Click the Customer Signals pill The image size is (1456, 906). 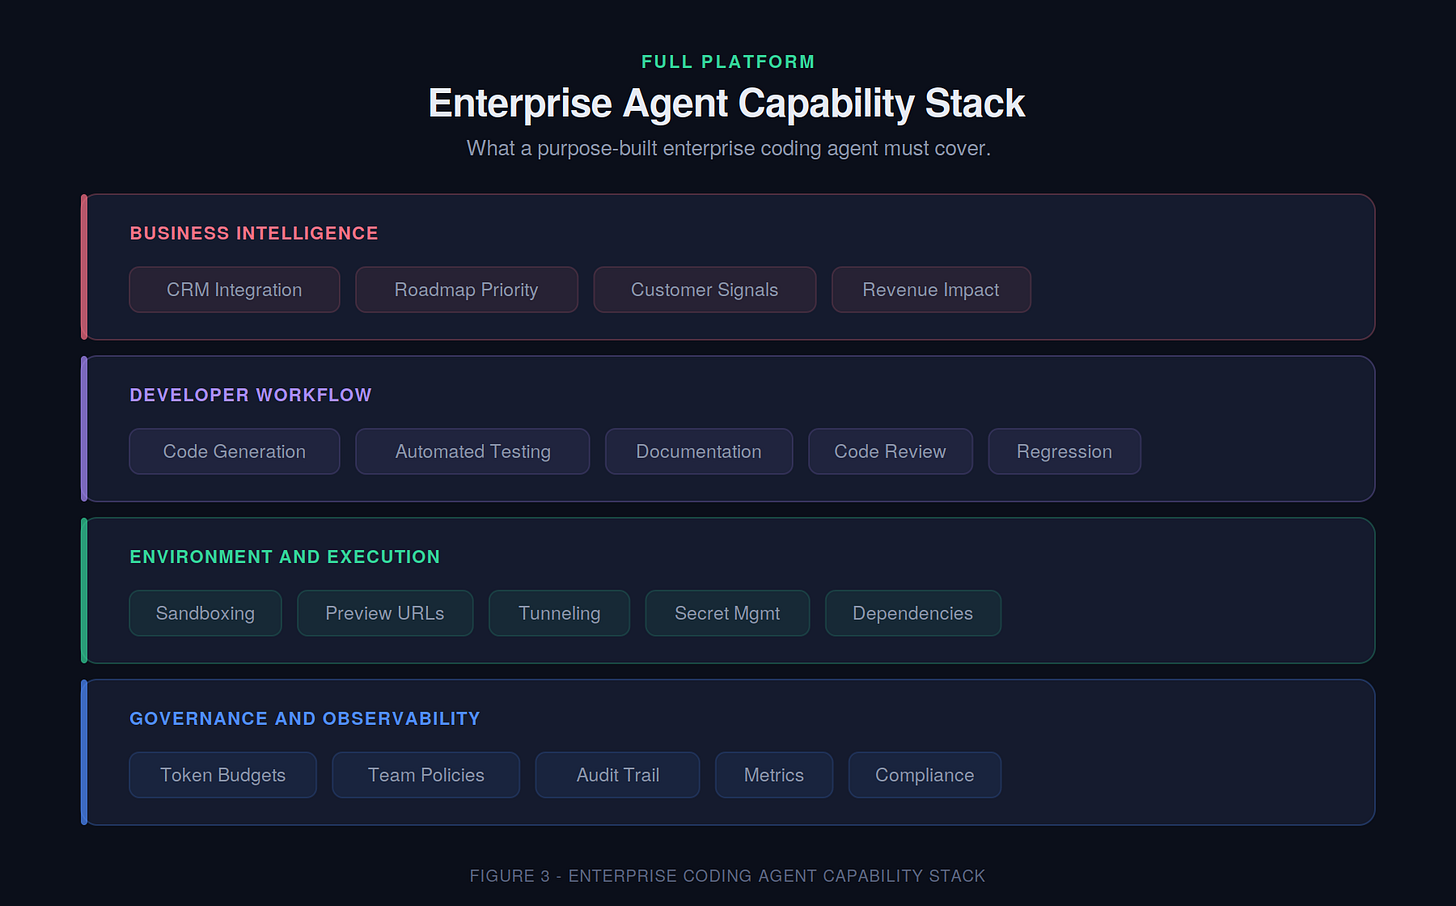pyautogui.click(x=704, y=289)
